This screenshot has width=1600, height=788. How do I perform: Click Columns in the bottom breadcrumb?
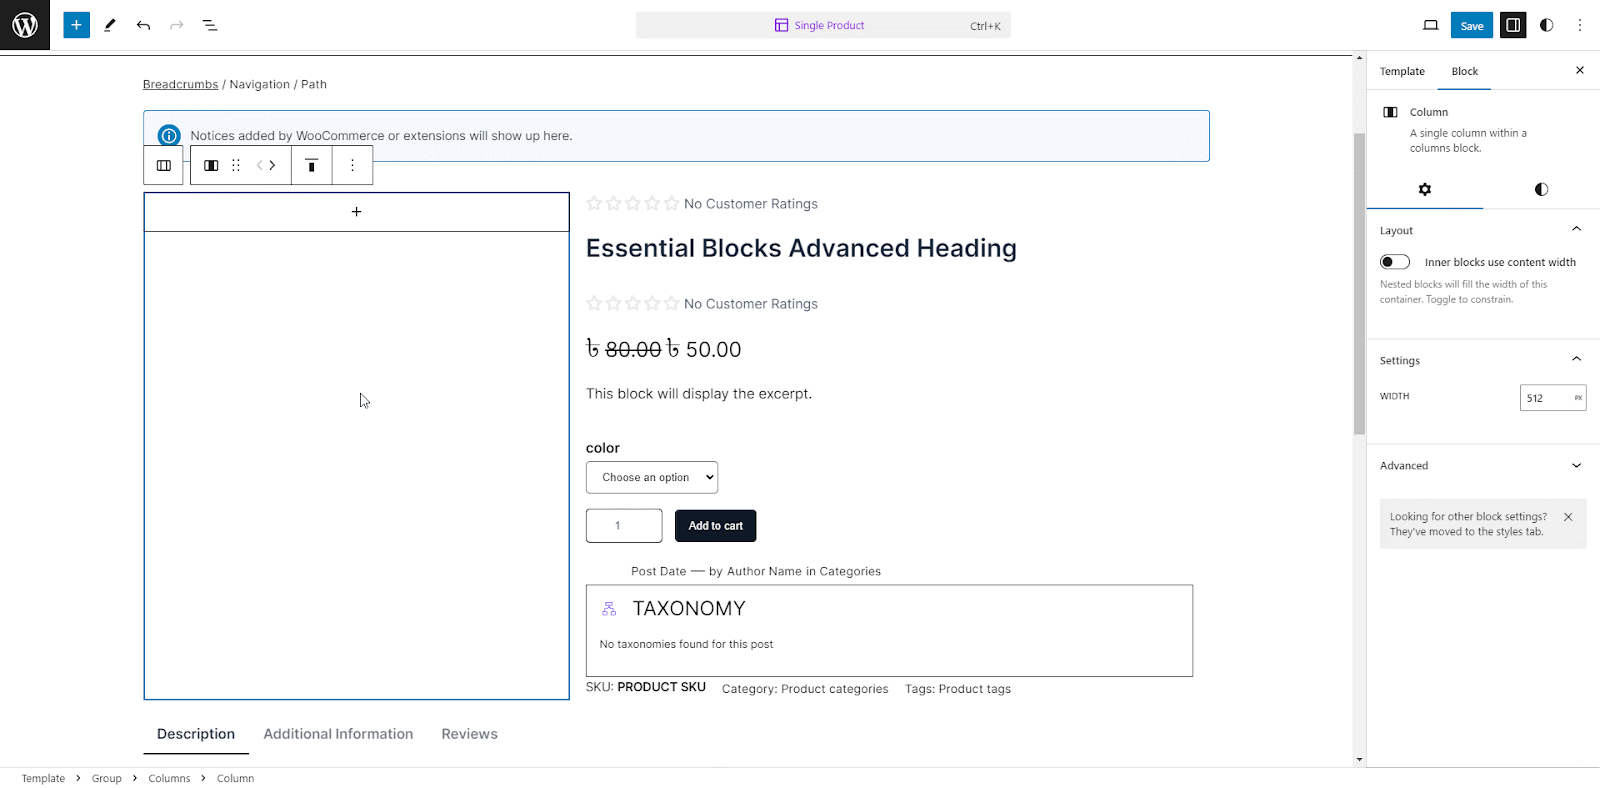(169, 779)
